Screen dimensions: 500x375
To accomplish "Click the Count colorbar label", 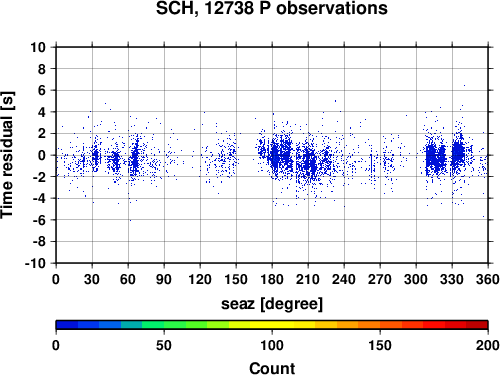I will pyautogui.click(x=272, y=368).
